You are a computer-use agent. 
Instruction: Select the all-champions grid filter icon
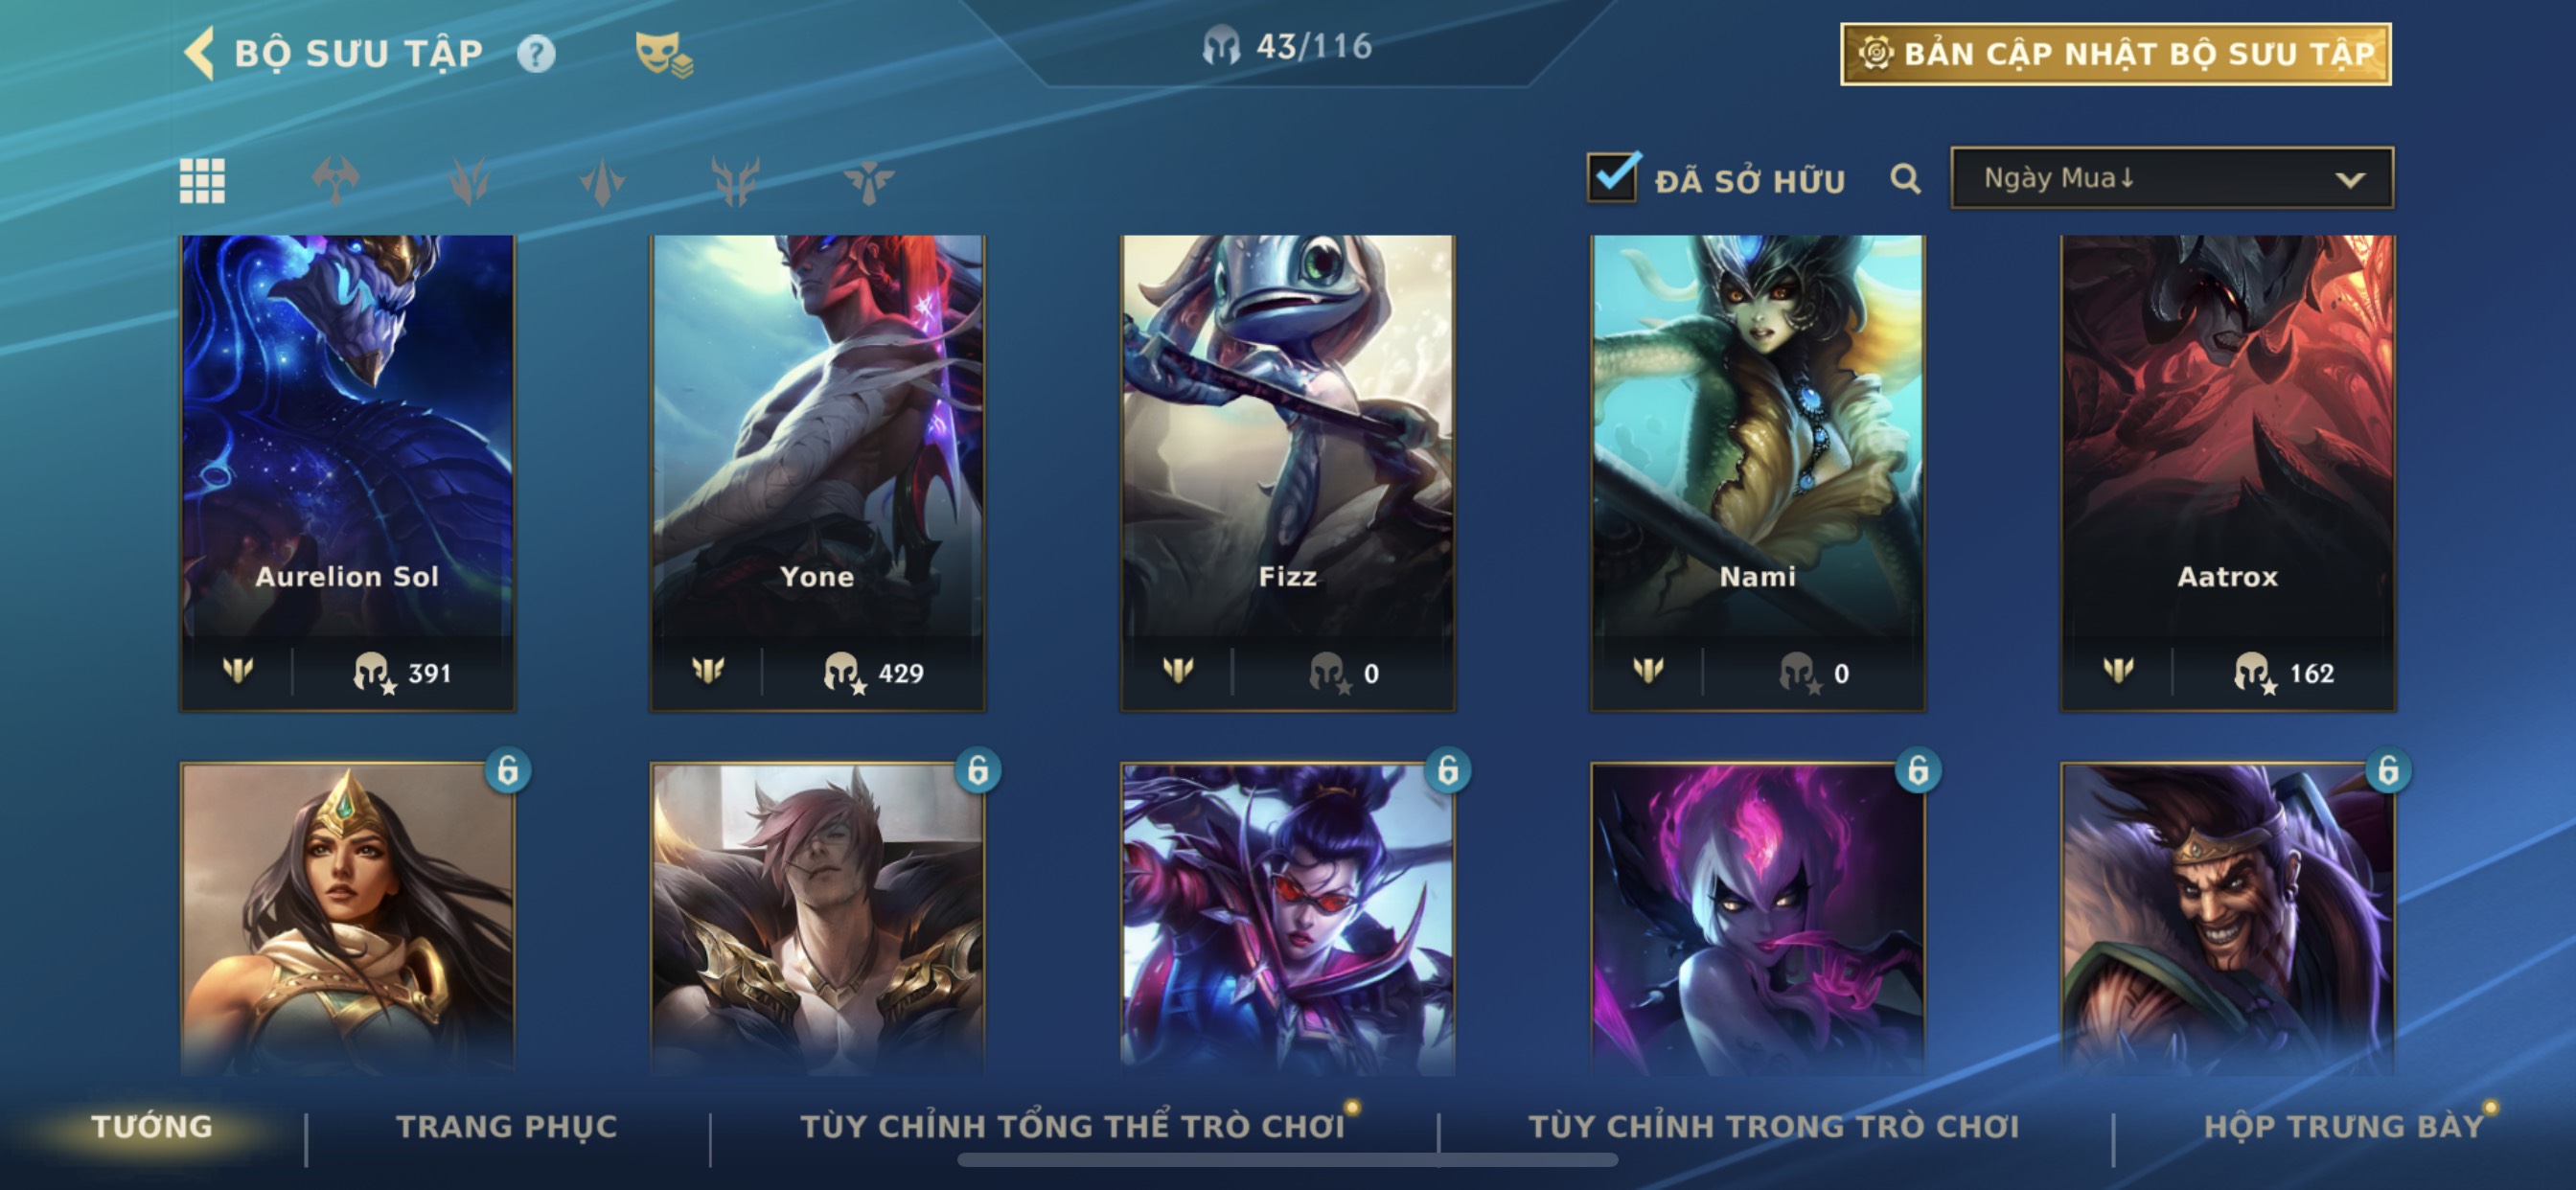click(202, 181)
